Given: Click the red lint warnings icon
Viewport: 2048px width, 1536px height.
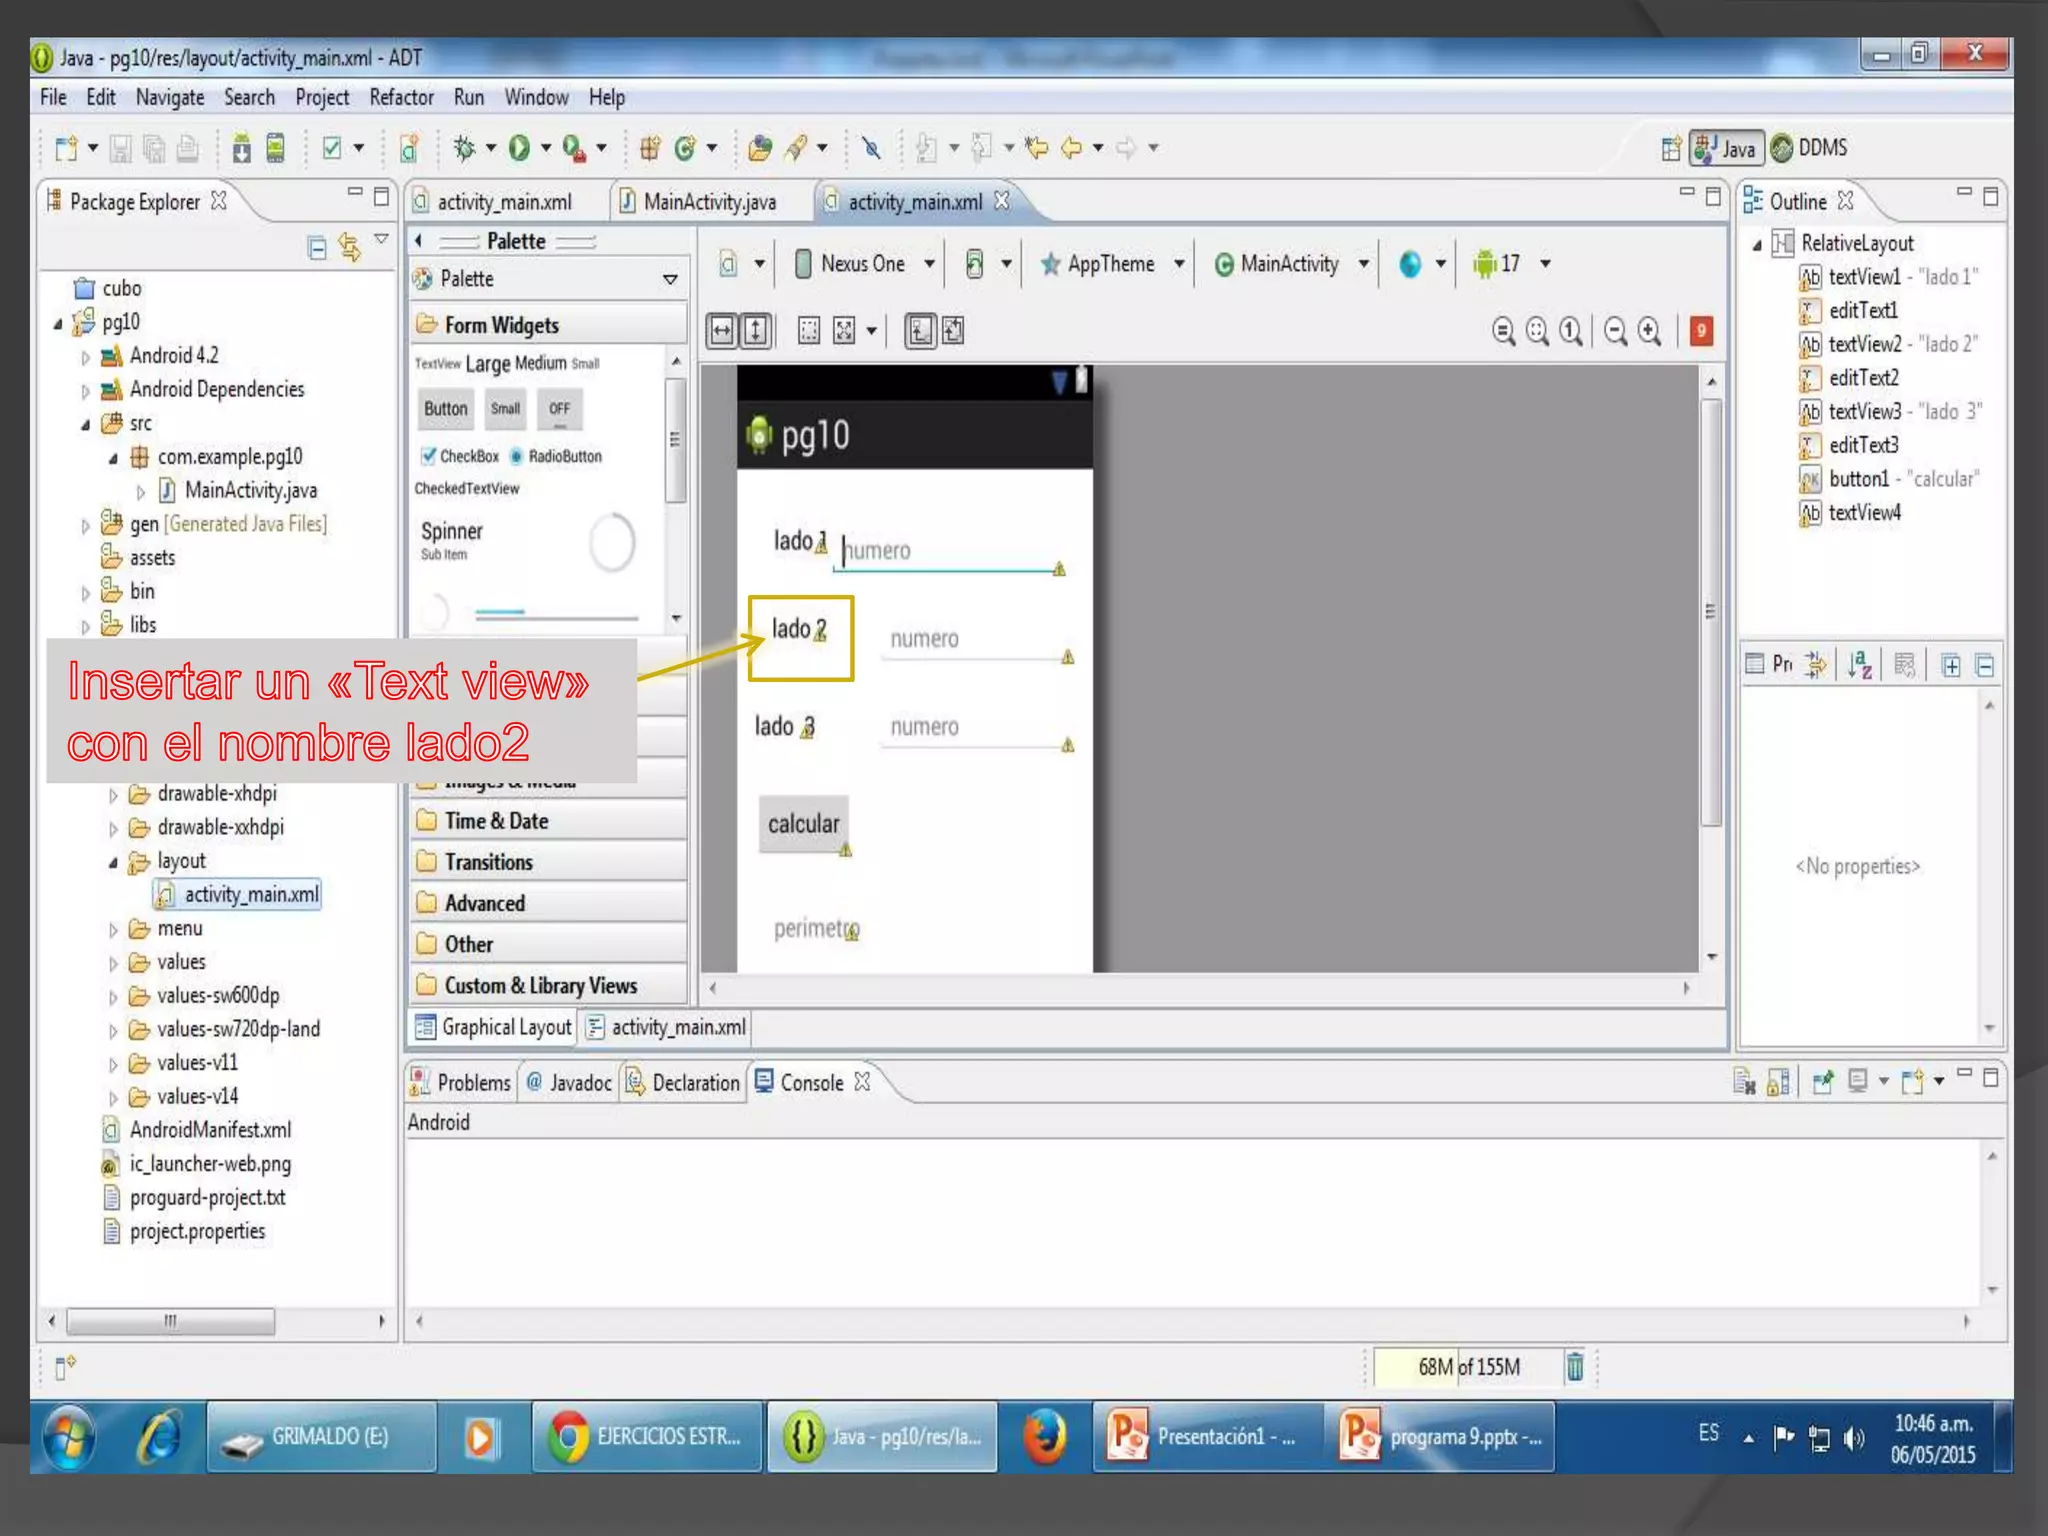Looking at the screenshot, I should [1701, 331].
